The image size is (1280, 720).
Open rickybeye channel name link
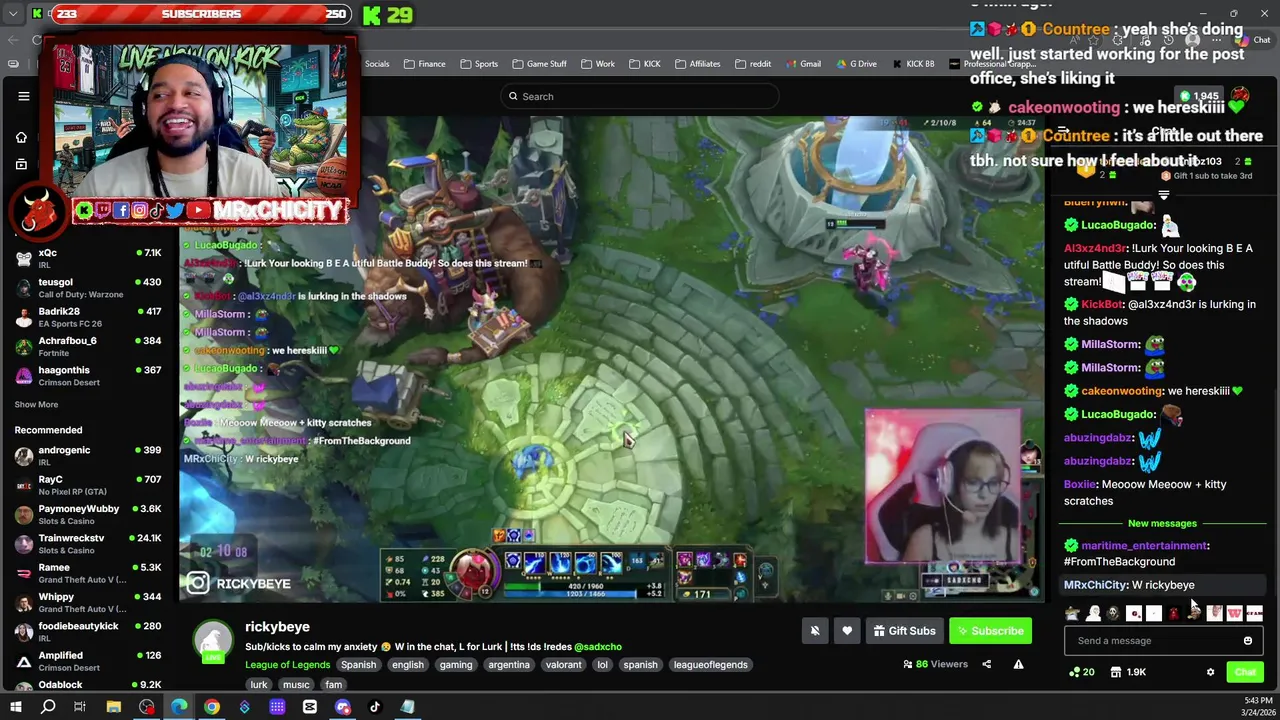(277, 627)
